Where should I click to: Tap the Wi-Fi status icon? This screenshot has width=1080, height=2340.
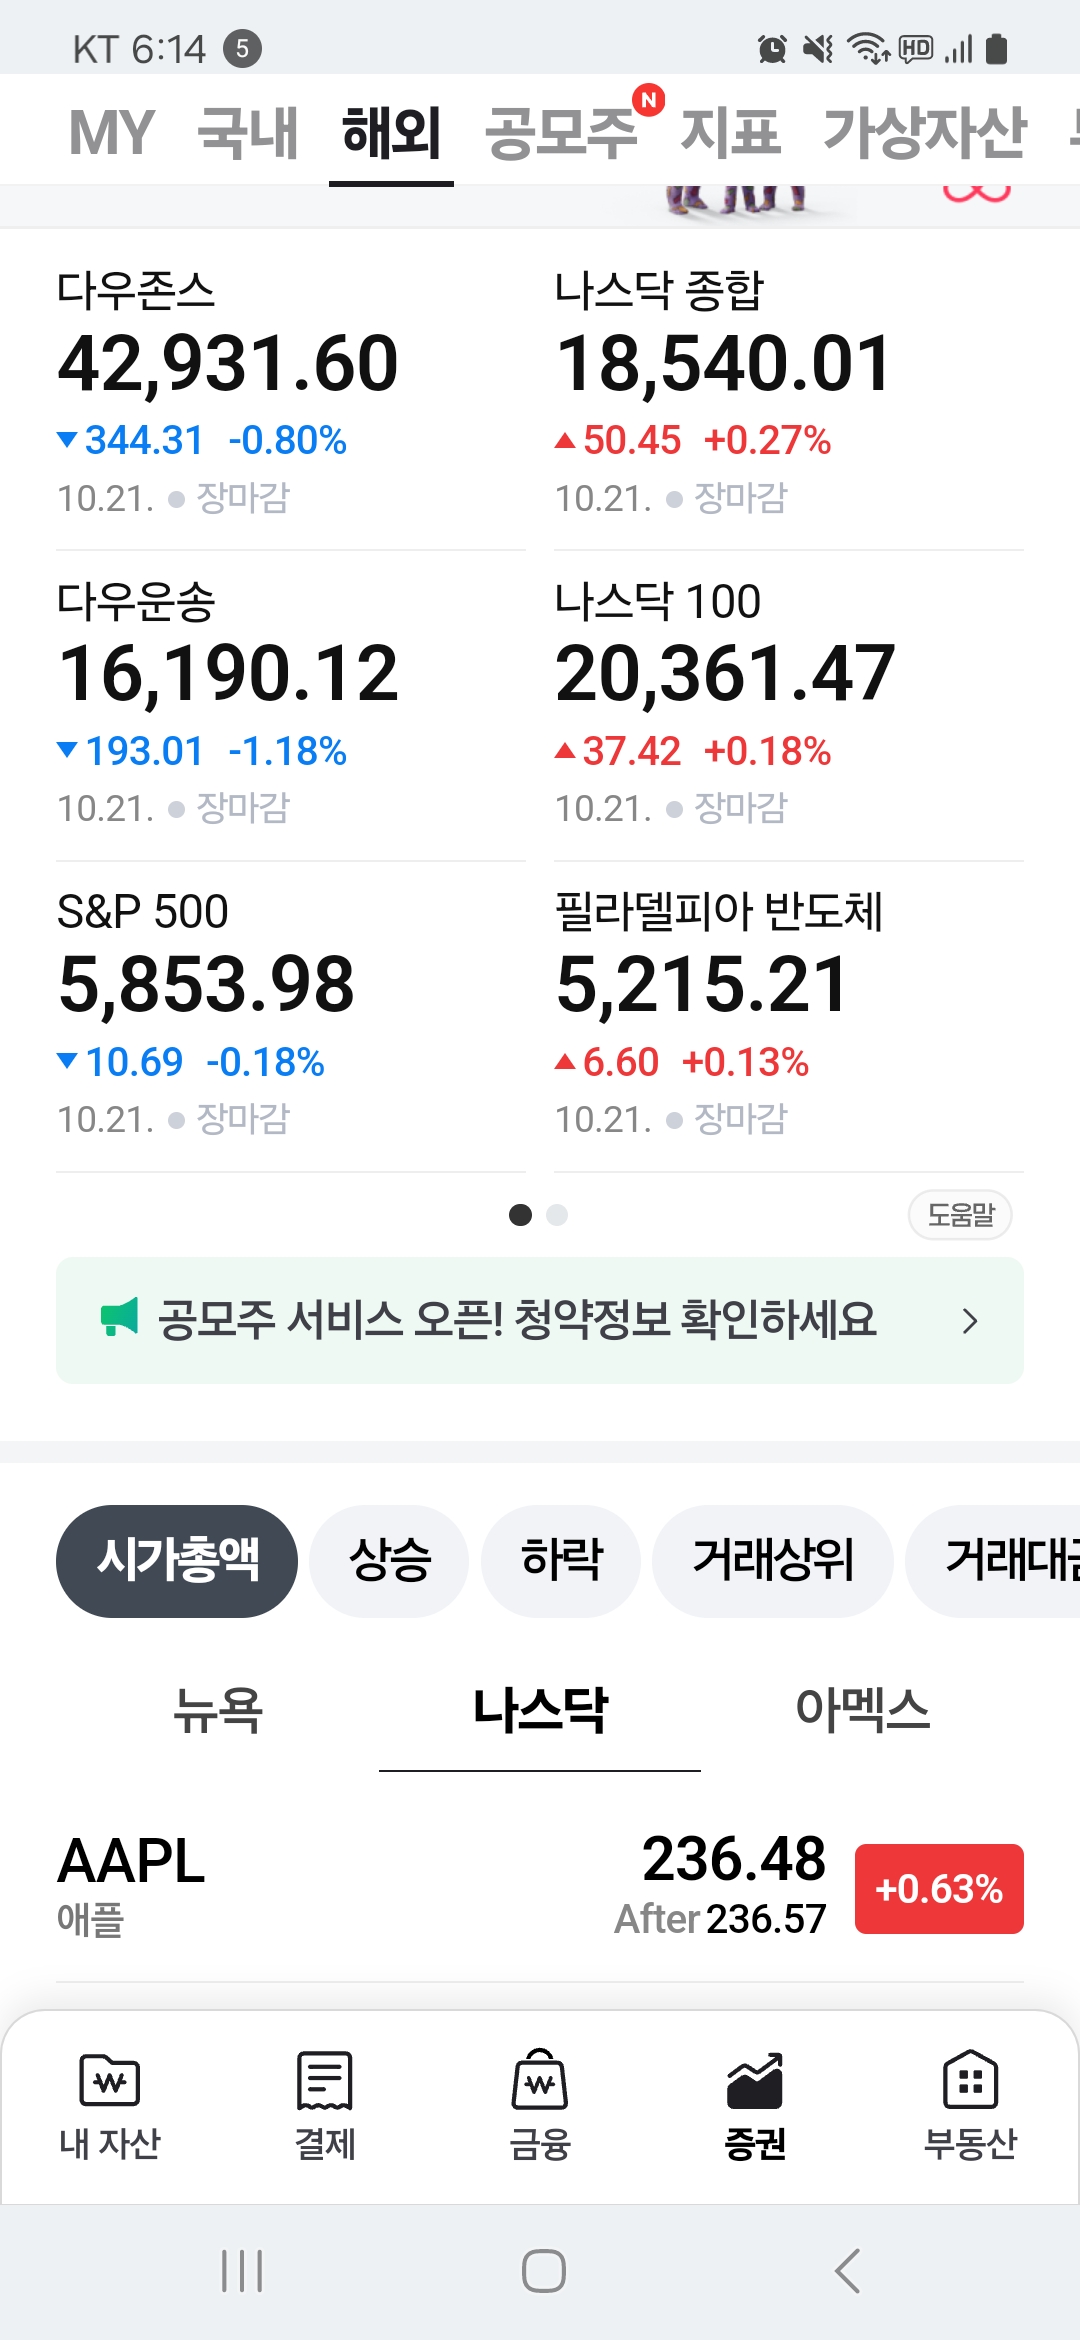click(x=868, y=48)
